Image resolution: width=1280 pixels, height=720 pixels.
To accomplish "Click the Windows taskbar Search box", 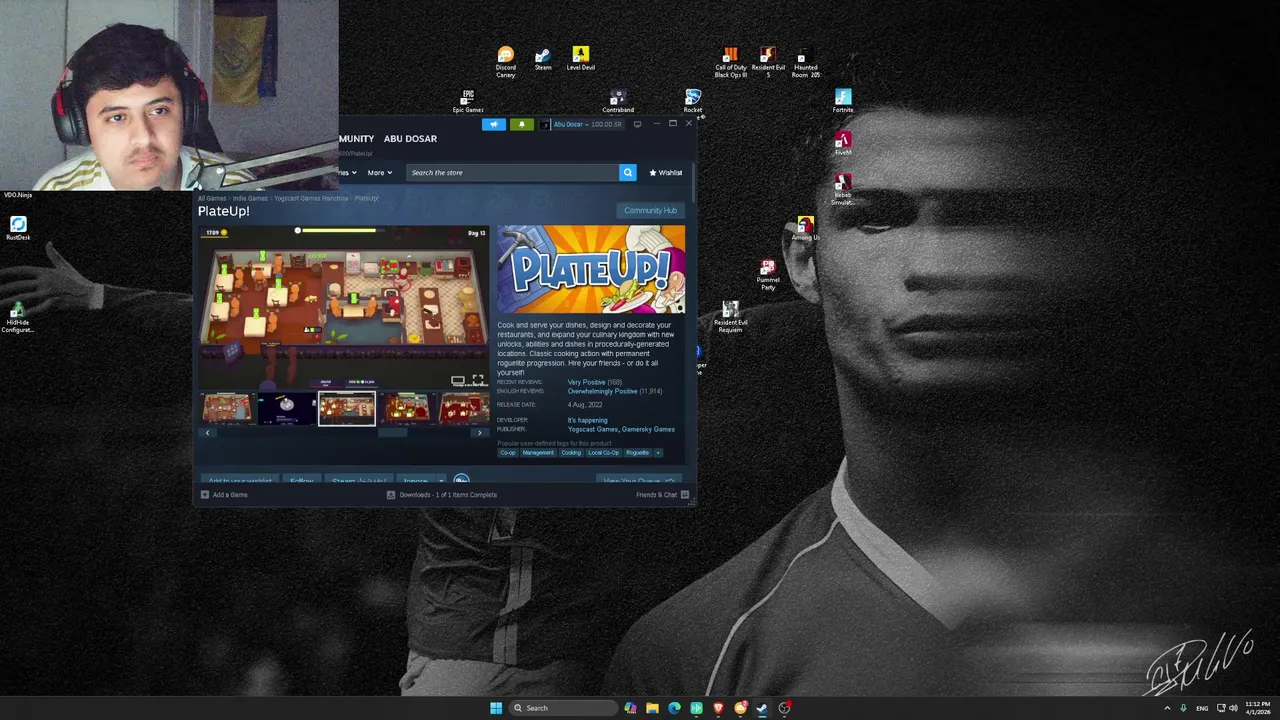I will 561,708.
